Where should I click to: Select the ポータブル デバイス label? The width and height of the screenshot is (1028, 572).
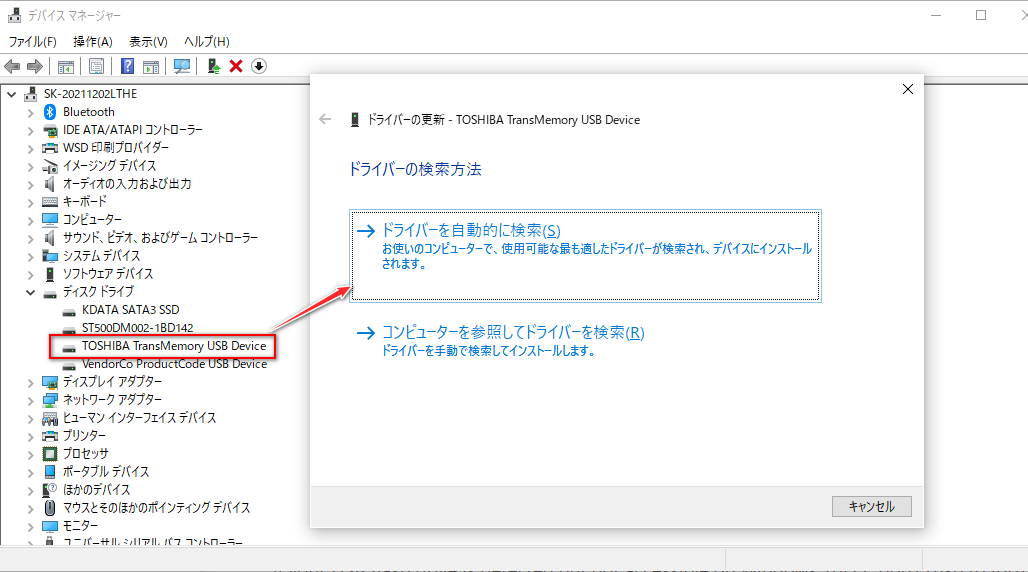click(x=106, y=472)
